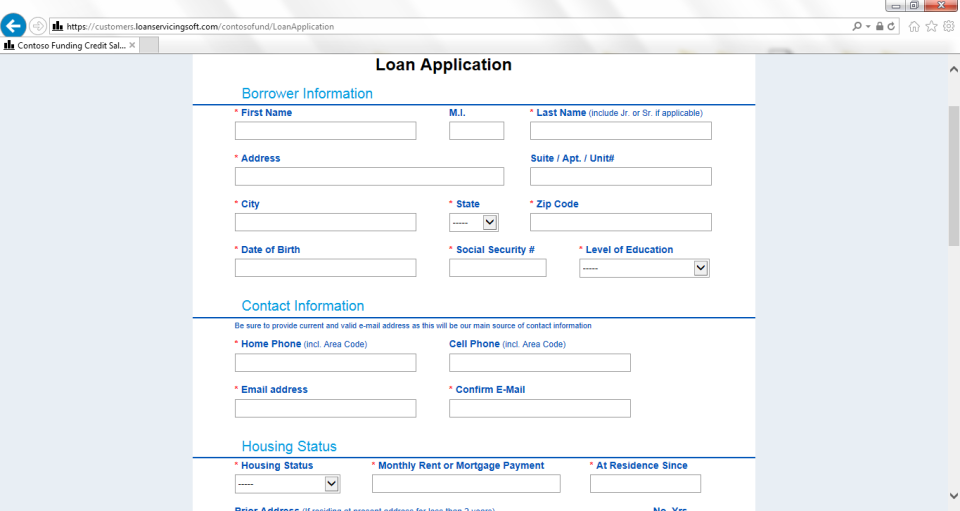
Task: Click the browser Forward arrow button
Action: pyautogui.click(x=37, y=26)
